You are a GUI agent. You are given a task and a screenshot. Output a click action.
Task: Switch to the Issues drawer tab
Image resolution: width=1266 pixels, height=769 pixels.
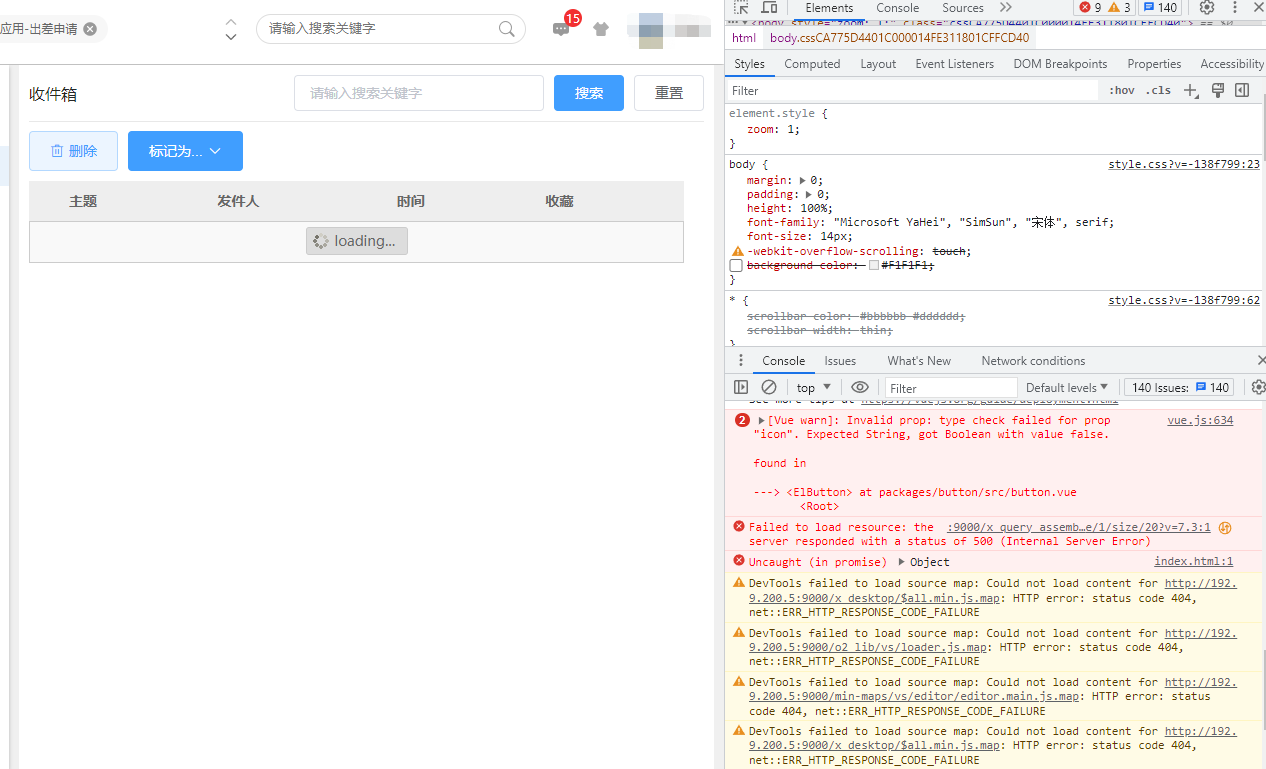(840, 361)
